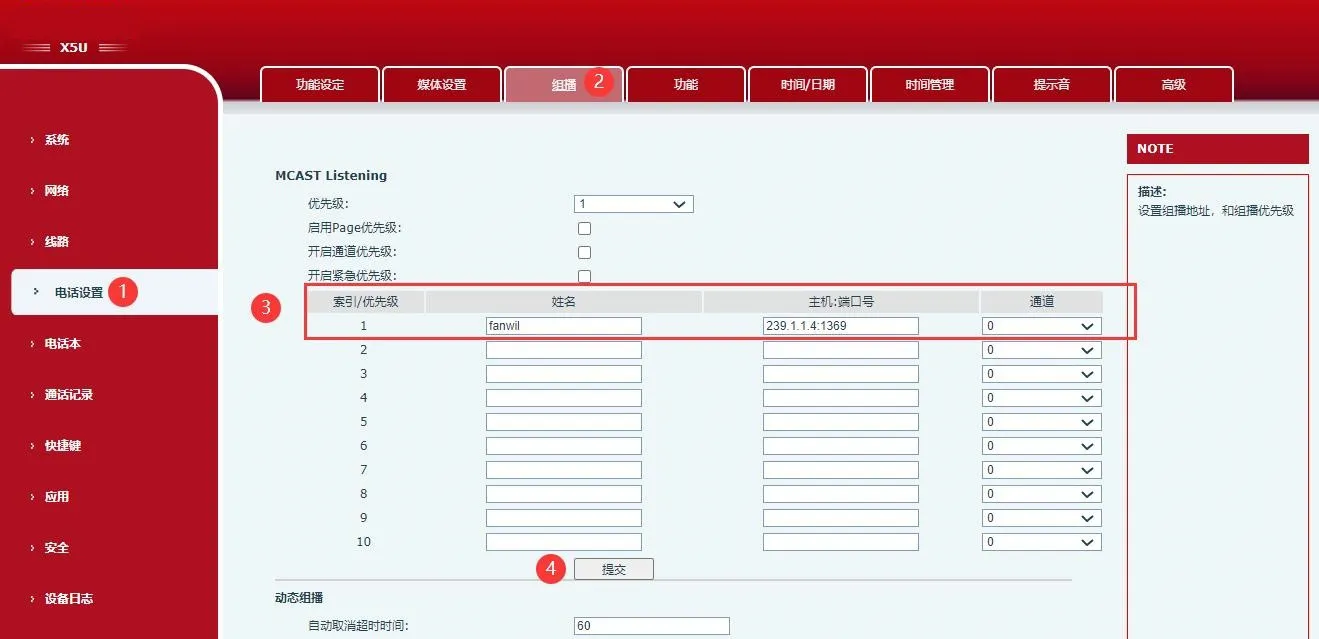Viewport: 1319px width, 639px height.
Task: Click the 提交 submit button
Action: (x=613, y=569)
